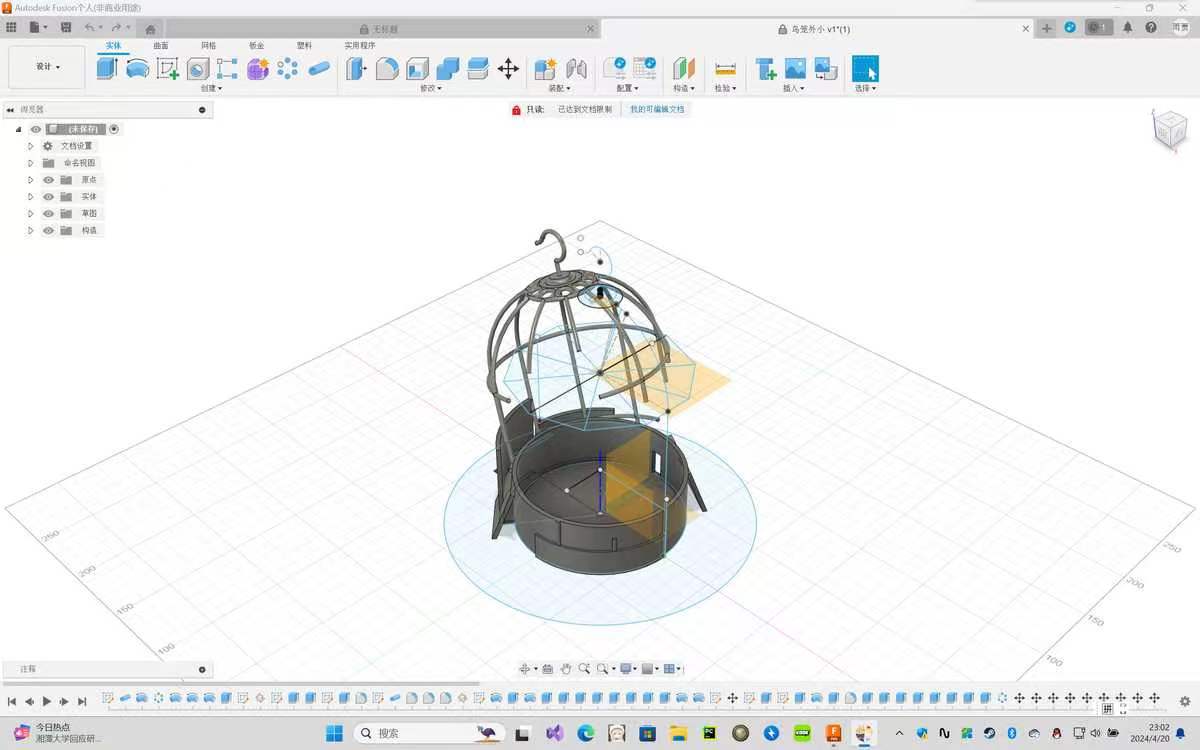The image size is (1200, 750).
Task: Open the 装配 dropdown menu
Action: coord(560,88)
